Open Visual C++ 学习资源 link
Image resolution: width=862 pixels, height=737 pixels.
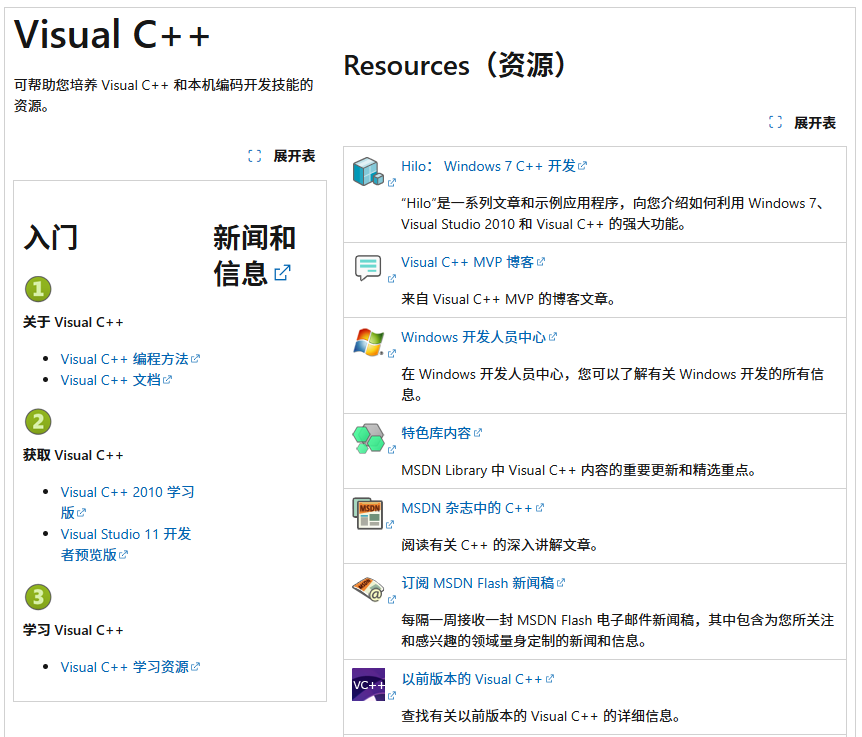pos(130,667)
